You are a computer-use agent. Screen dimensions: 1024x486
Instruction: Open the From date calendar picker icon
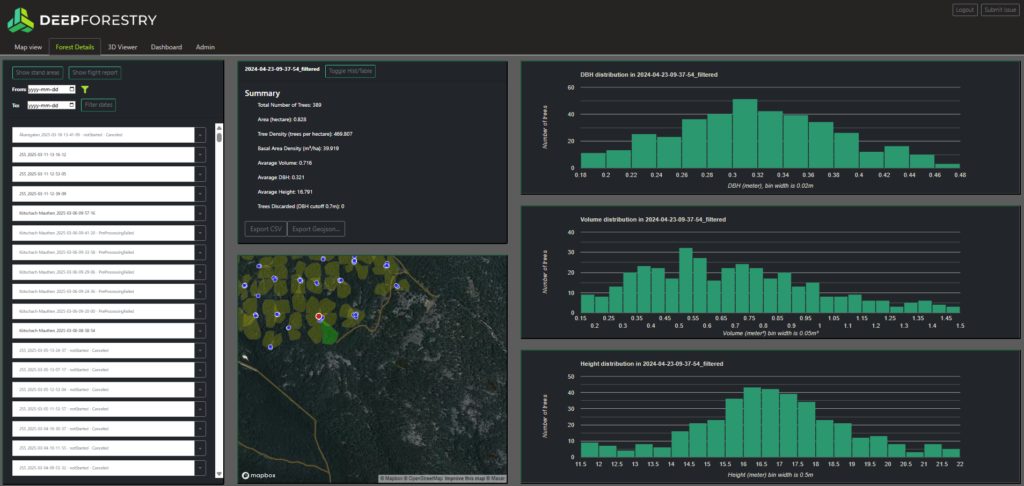72,89
